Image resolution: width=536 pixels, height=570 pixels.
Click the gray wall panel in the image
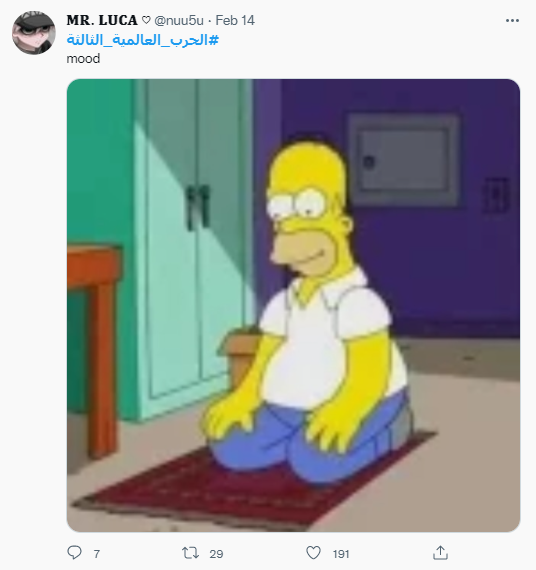404,160
